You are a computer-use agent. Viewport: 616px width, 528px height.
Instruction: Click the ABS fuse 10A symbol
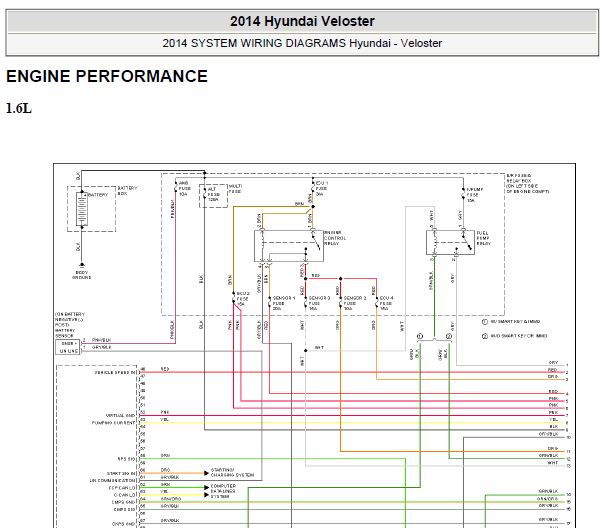click(x=176, y=188)
